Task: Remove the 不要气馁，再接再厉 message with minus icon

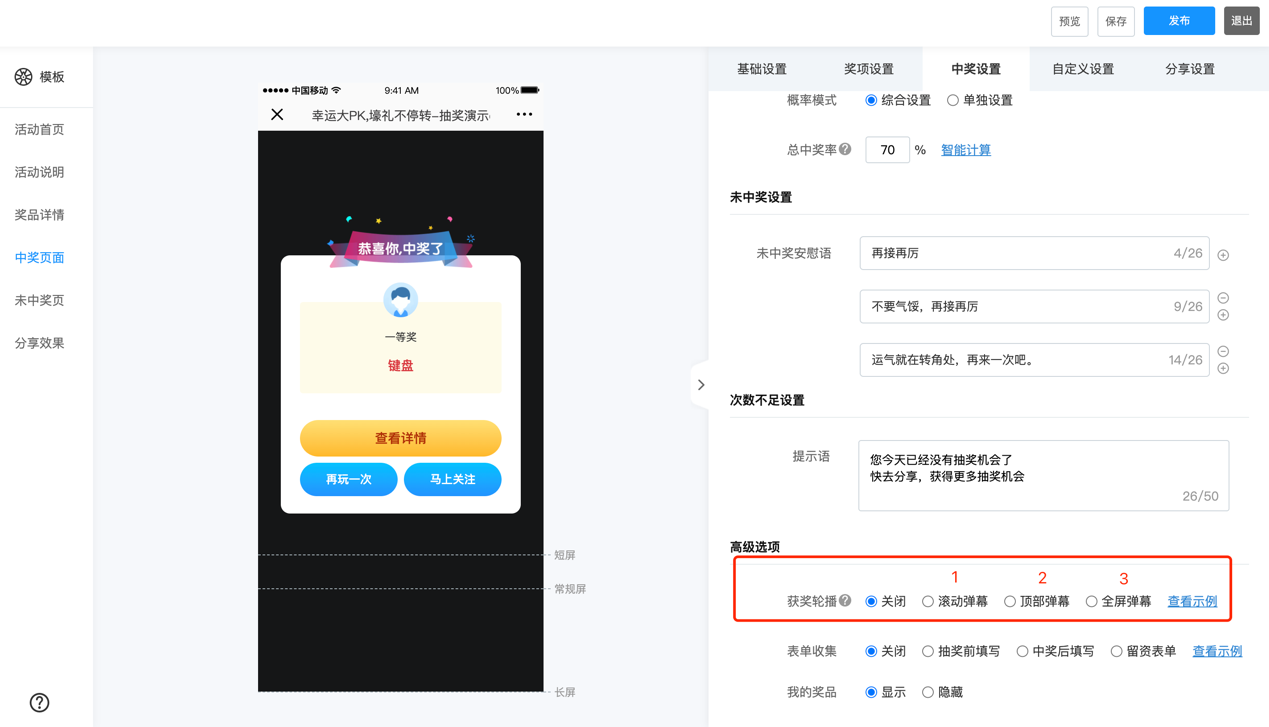Action: click(1223, 298)
